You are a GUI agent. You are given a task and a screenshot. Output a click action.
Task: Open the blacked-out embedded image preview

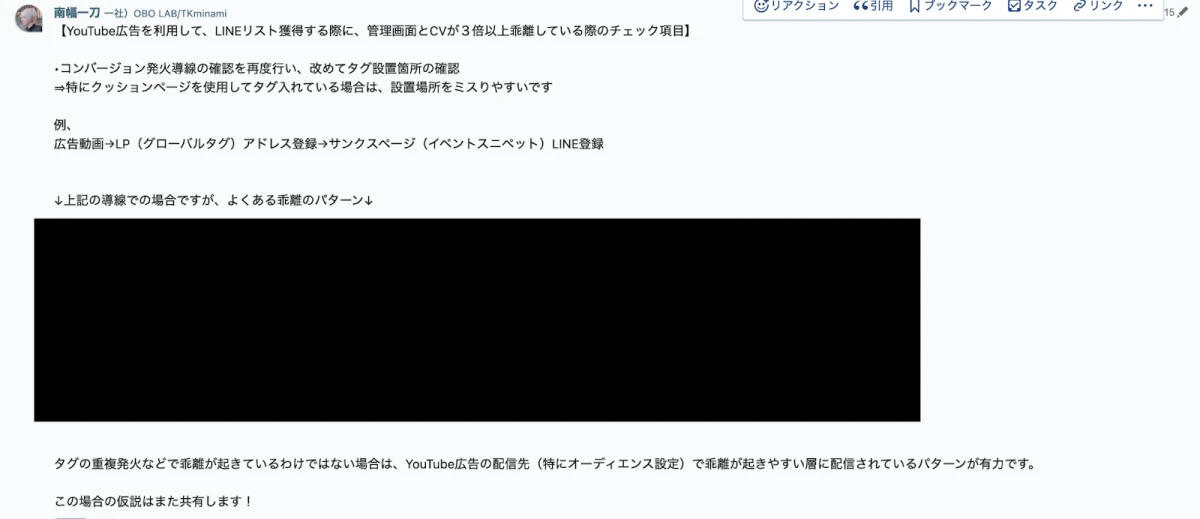(477, 320)
